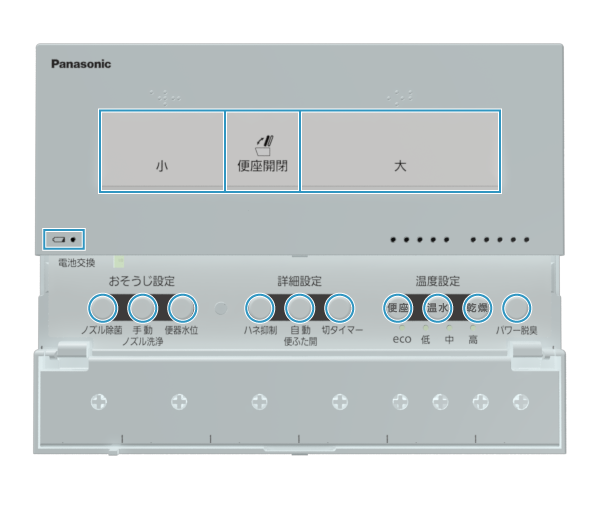Toggle 自動便ふた開 auto lid button
This screenshot has height=520, width=600.
(x=300, y=308)
